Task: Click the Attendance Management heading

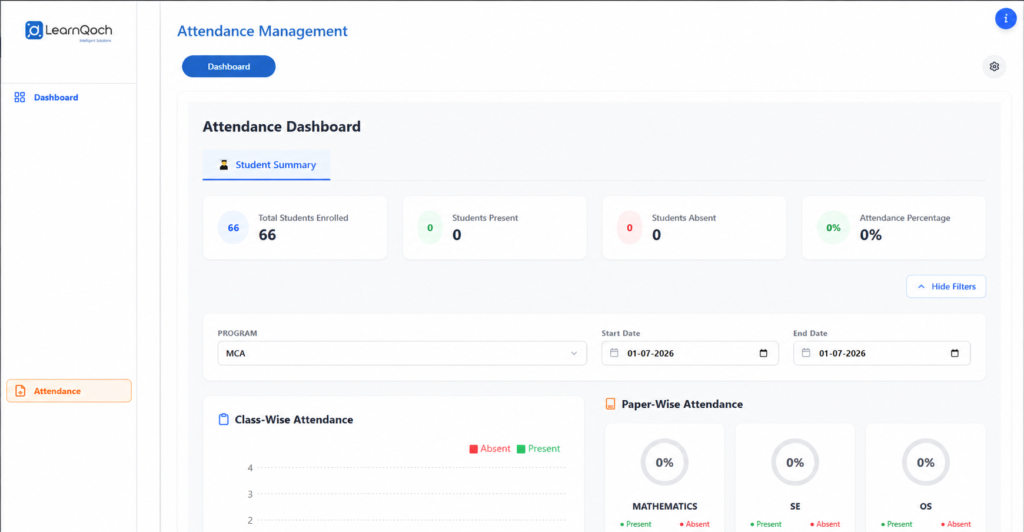Action: tap(262, 31)
